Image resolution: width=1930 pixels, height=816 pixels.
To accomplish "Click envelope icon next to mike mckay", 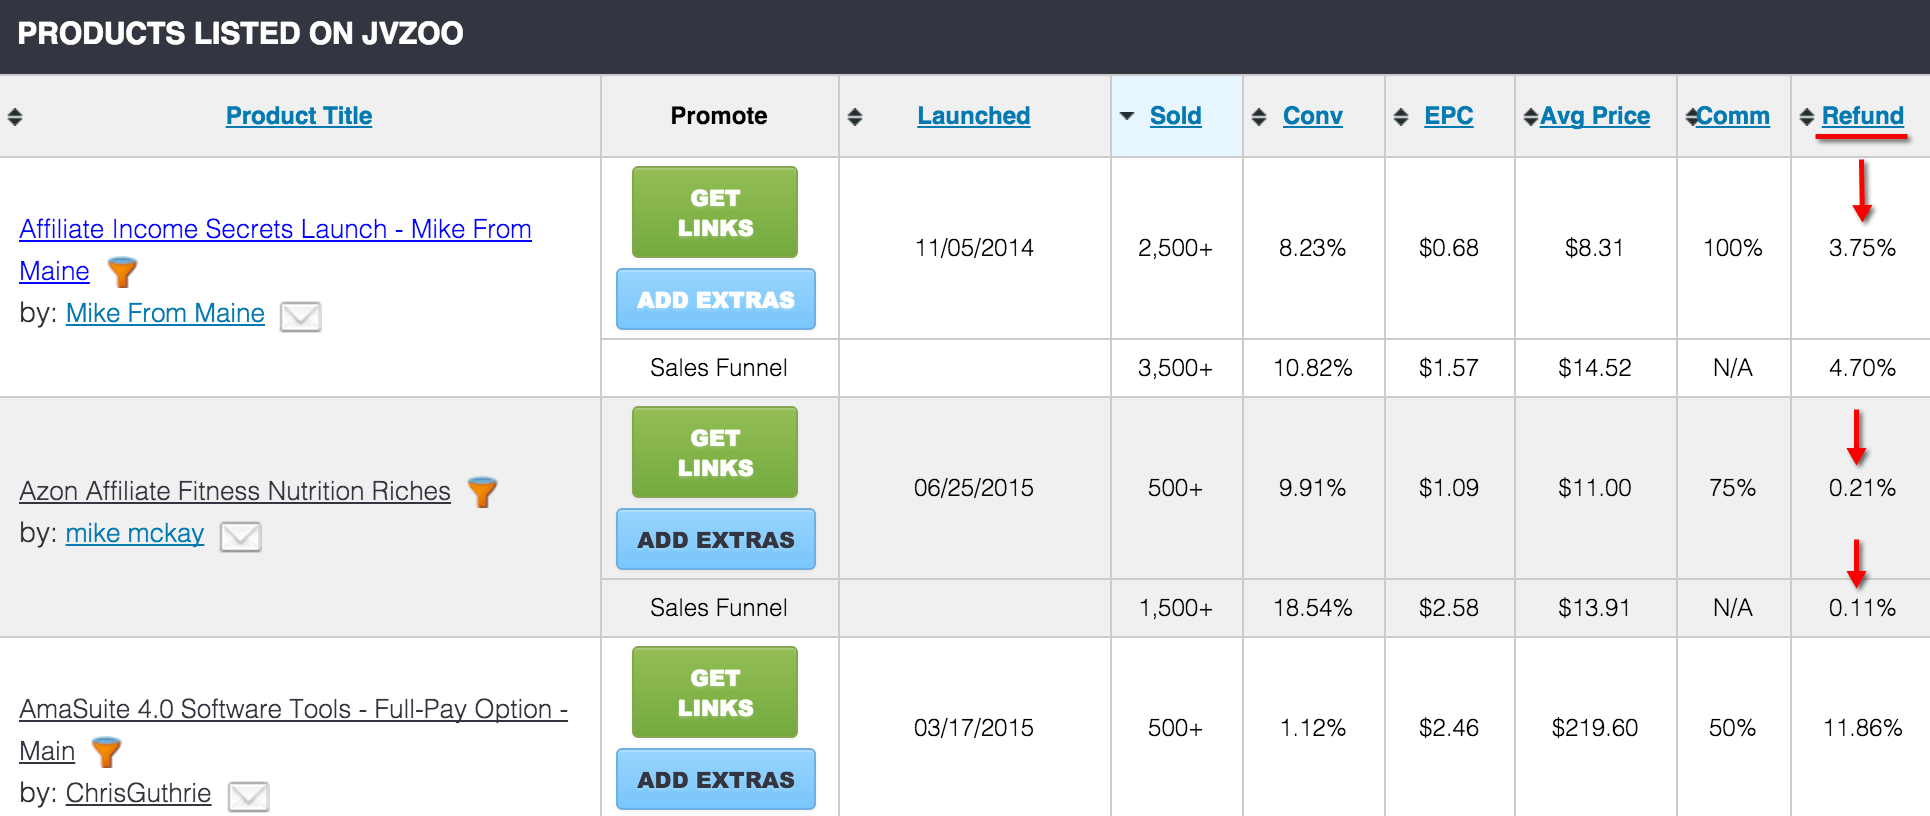I will [240, 536].
